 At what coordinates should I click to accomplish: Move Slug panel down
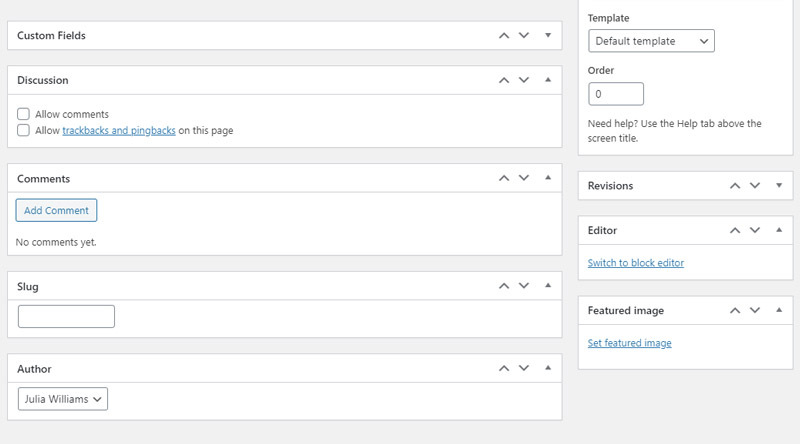coord(524,286)
